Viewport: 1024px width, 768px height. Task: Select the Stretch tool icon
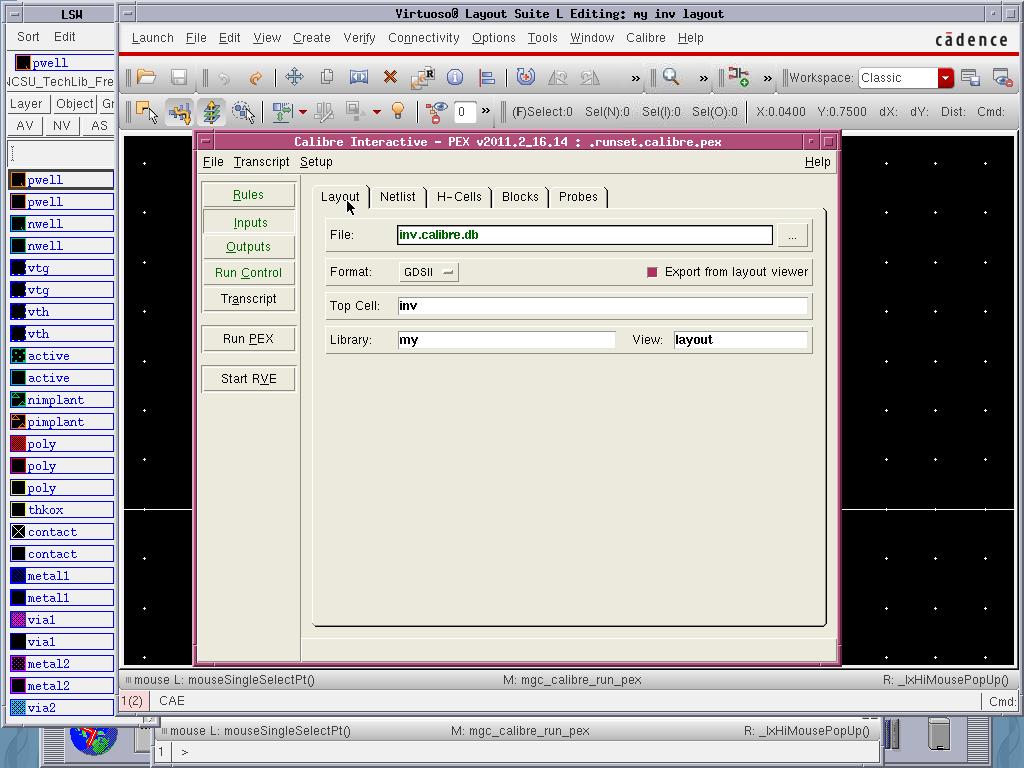coord(359,77)
